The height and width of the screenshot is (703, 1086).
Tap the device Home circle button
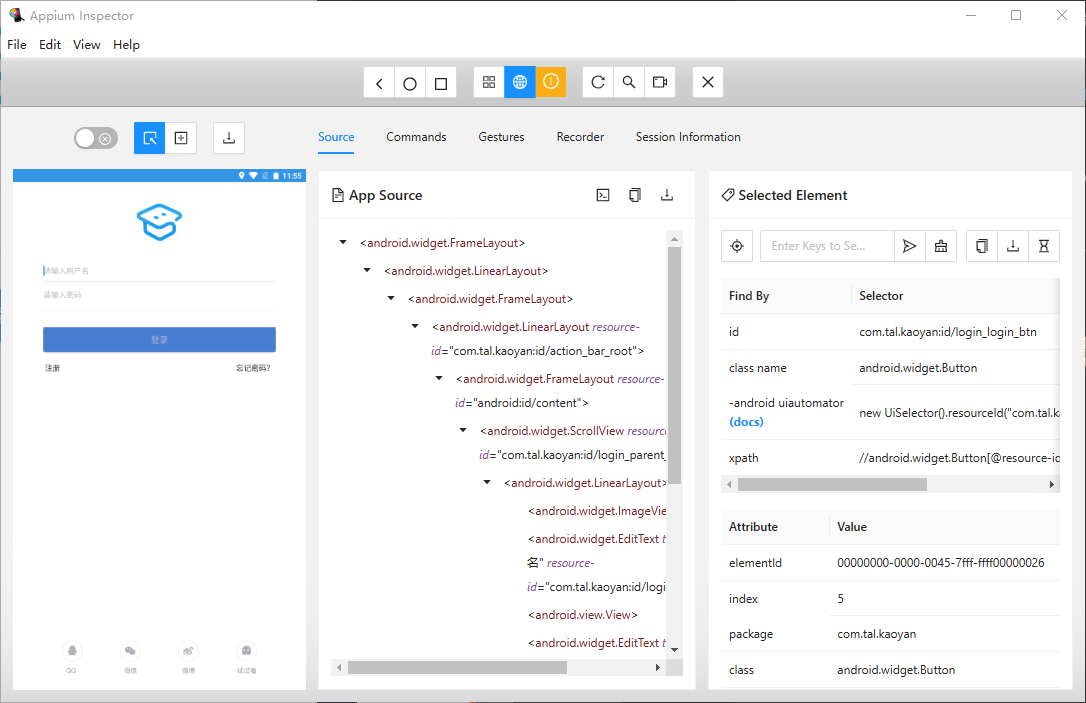[410, 83]
